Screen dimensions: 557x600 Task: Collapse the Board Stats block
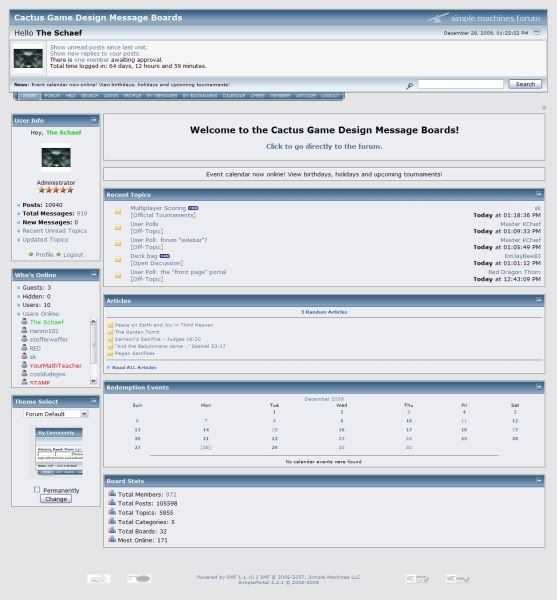539,480
